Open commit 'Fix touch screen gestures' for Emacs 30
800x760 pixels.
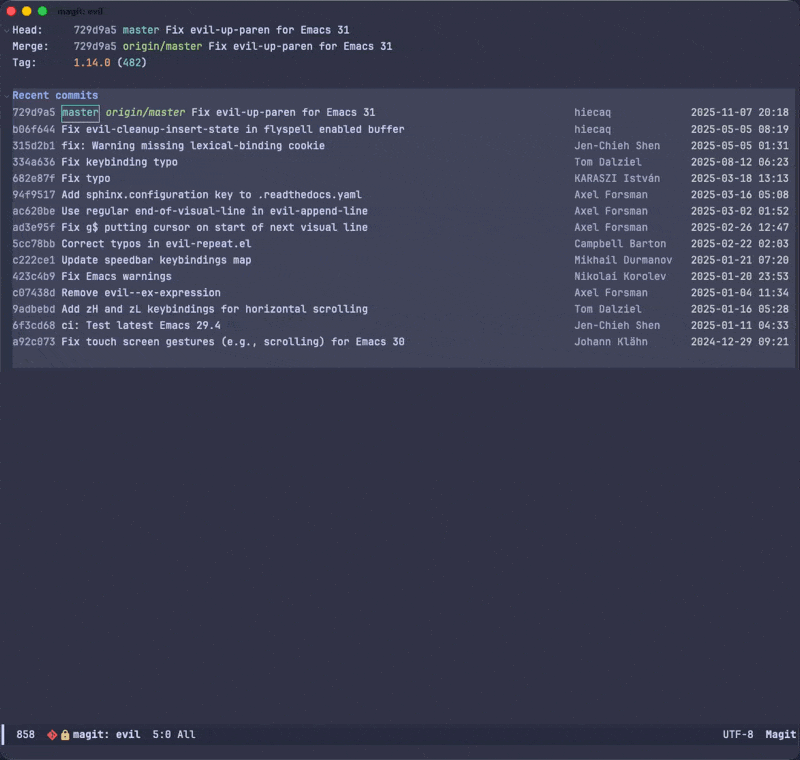(233, 342)
